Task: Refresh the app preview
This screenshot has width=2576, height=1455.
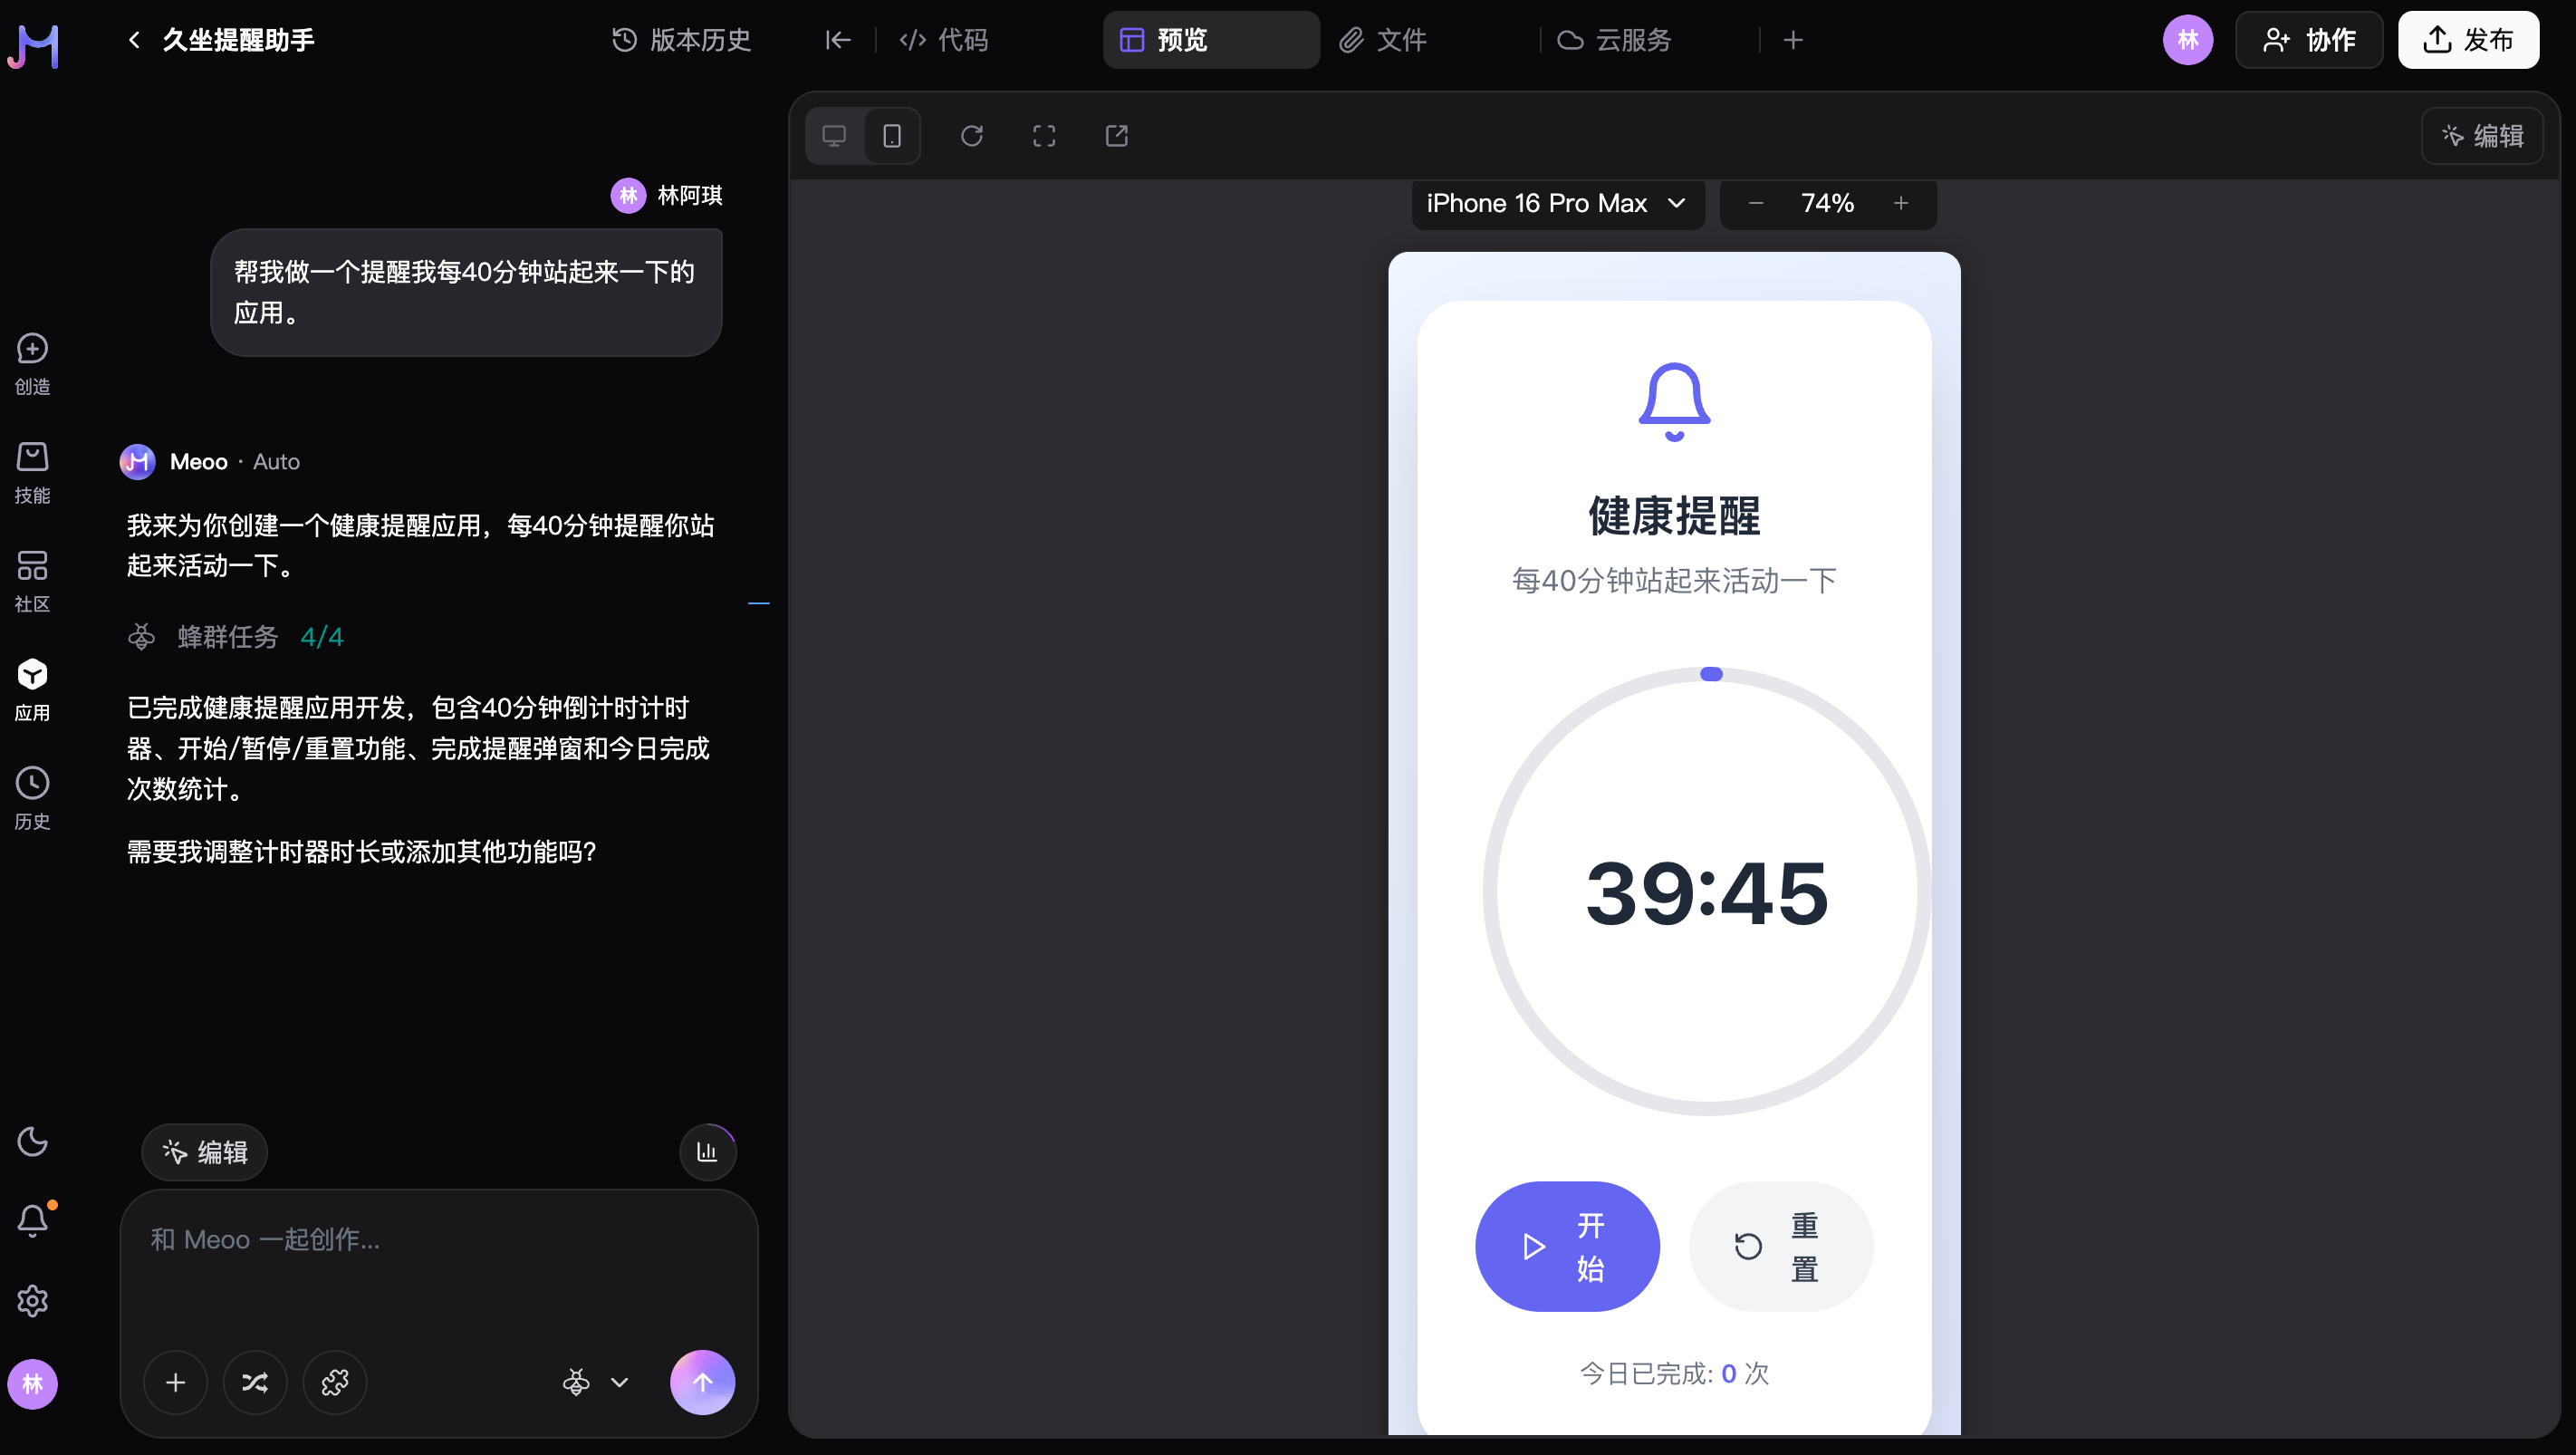Action: pos(971,135)
